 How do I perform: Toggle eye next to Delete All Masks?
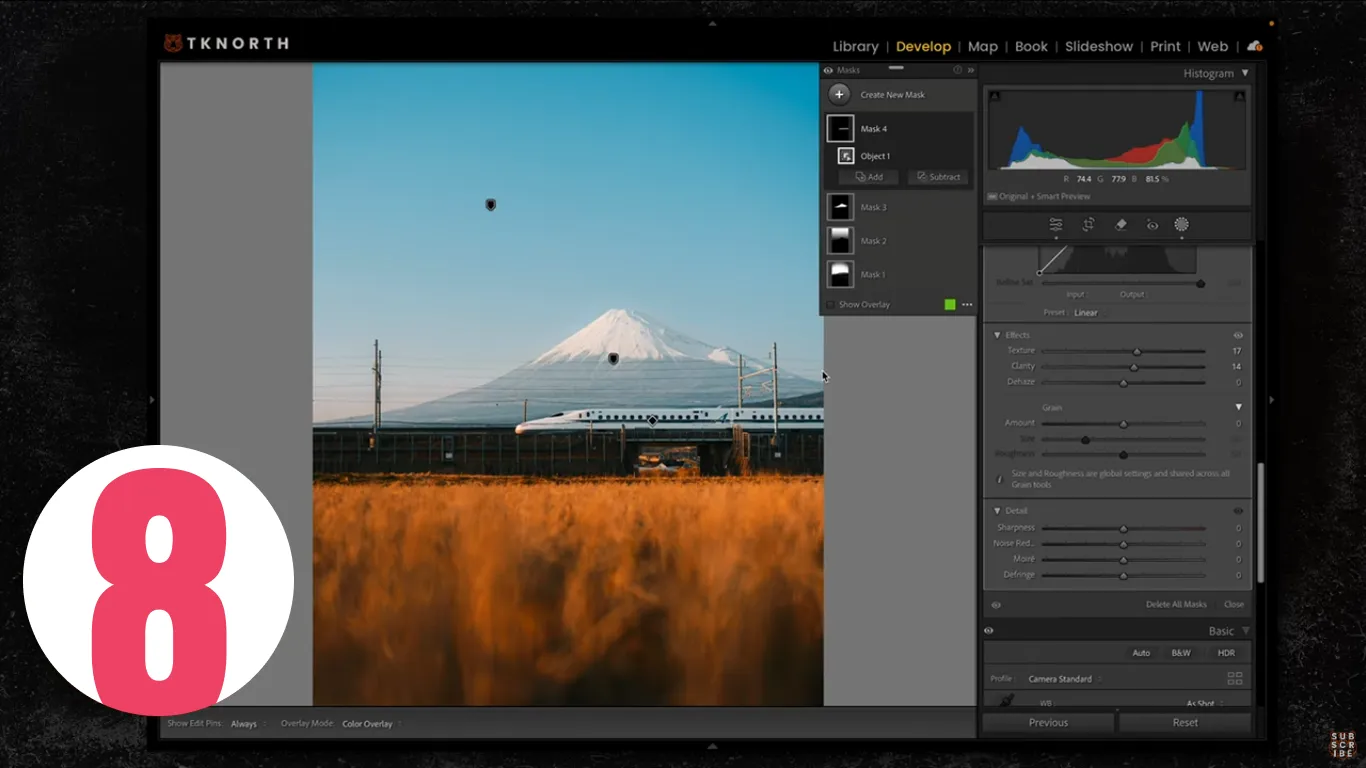(996, 605)
